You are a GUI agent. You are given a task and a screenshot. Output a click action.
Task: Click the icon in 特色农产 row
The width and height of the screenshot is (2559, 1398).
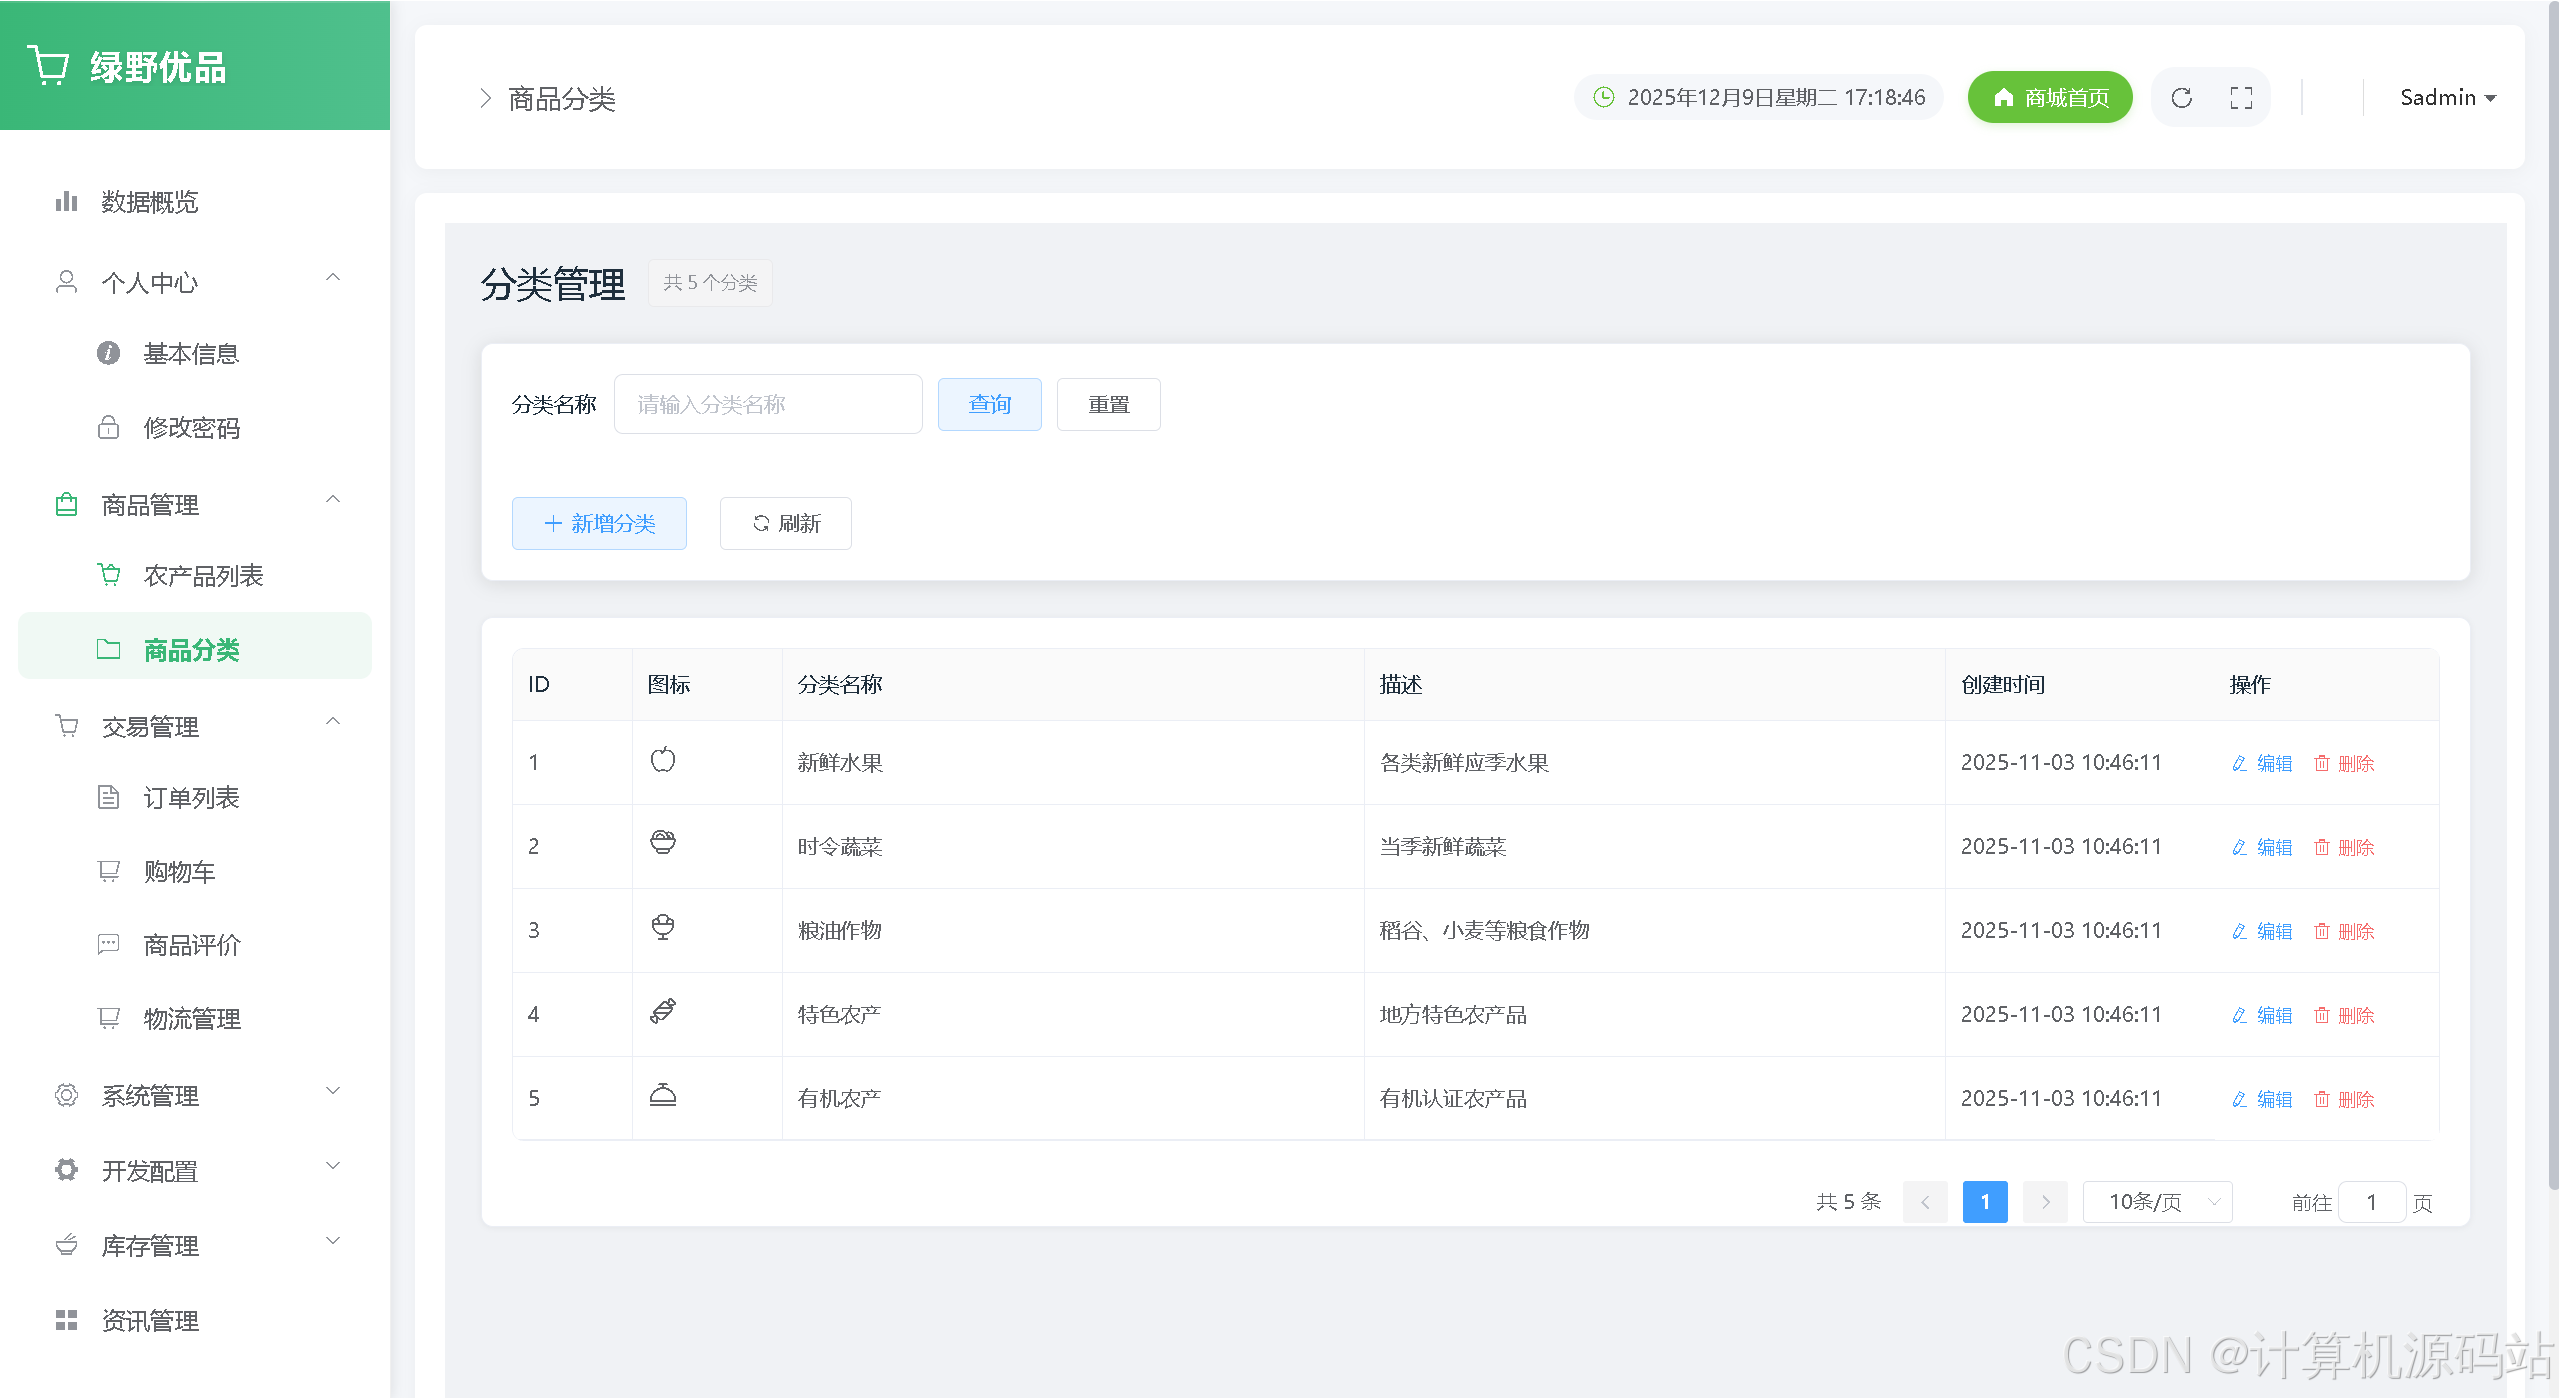(x=662, y=1012)
